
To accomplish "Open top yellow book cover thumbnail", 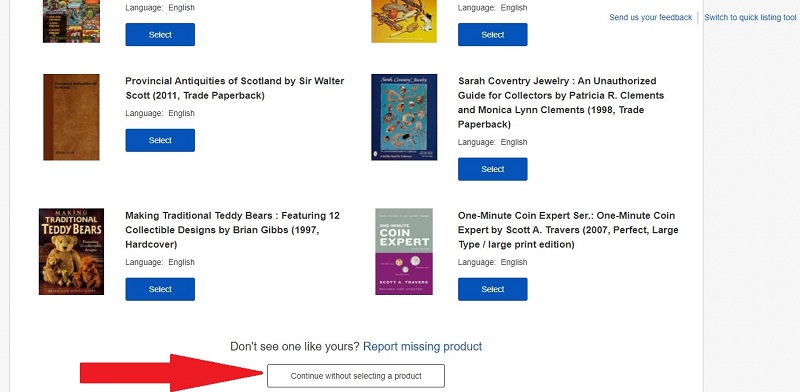I will tap(404, 21).
